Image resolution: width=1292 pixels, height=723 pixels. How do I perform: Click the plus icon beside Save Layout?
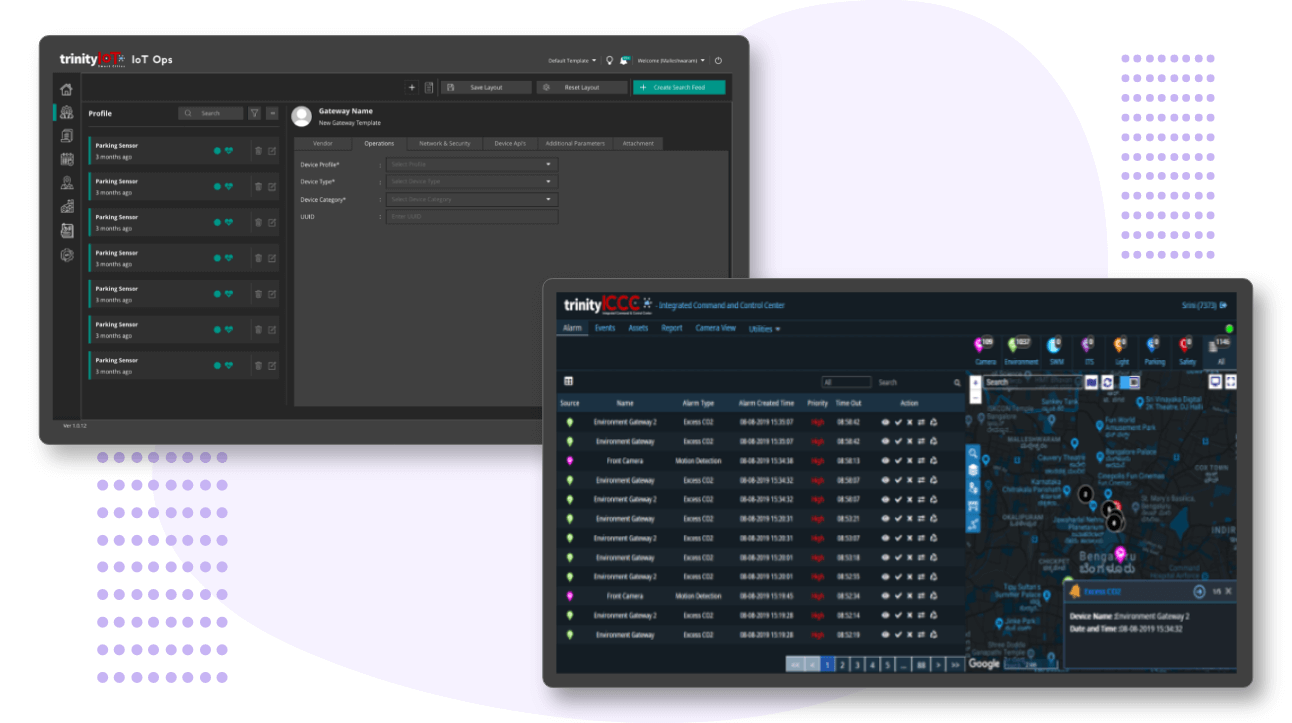(412, 87)
